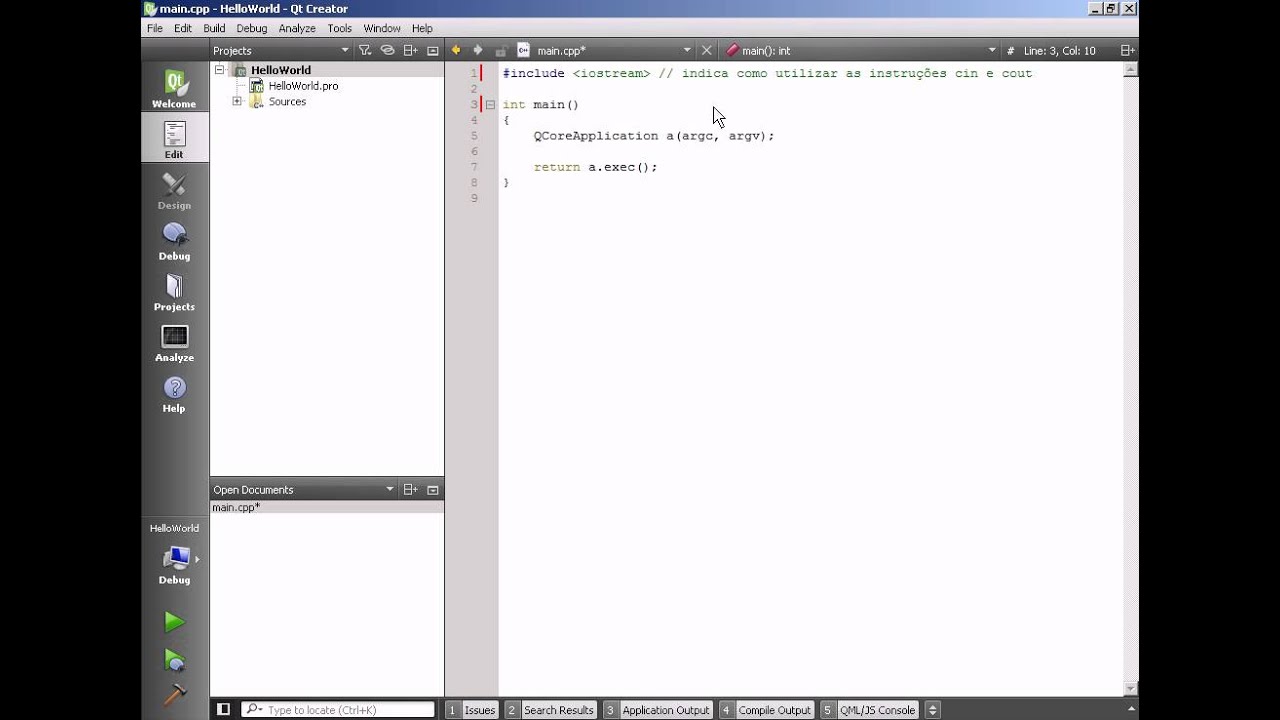Open the Projects mode

[174, 292]
